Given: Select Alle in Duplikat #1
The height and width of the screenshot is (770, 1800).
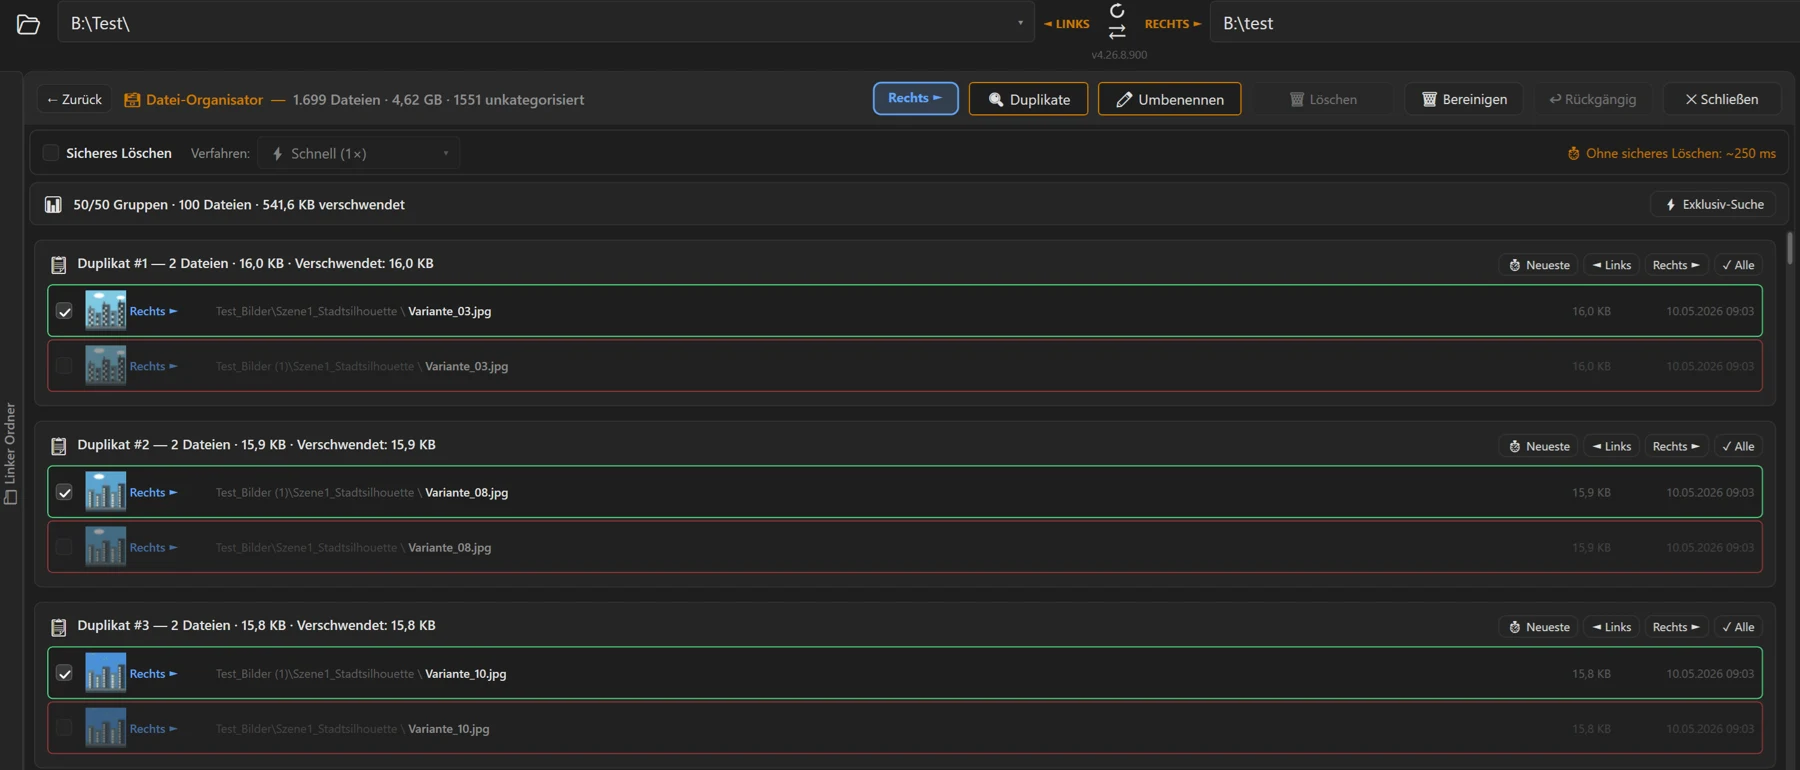Looking at the screenshot, I should (1738, 265).
